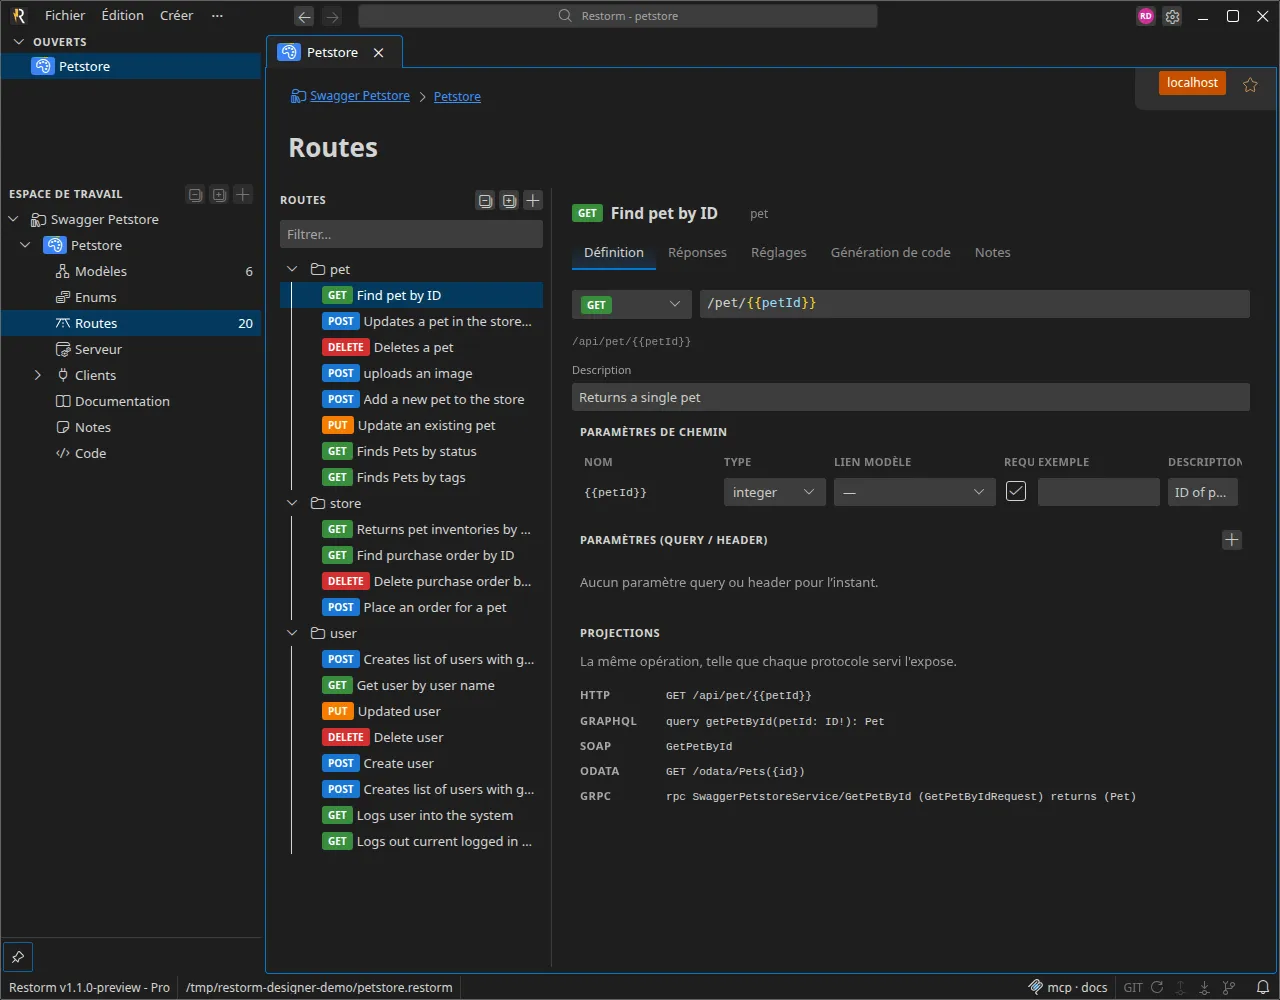The image size is (1280, 1000).
Task: Open the RD user avatar menu
Action: (x=1146, y=16)
